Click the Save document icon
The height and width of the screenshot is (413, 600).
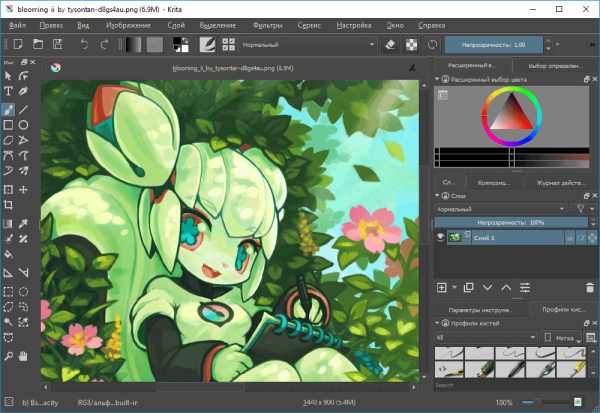coord(55,45)
